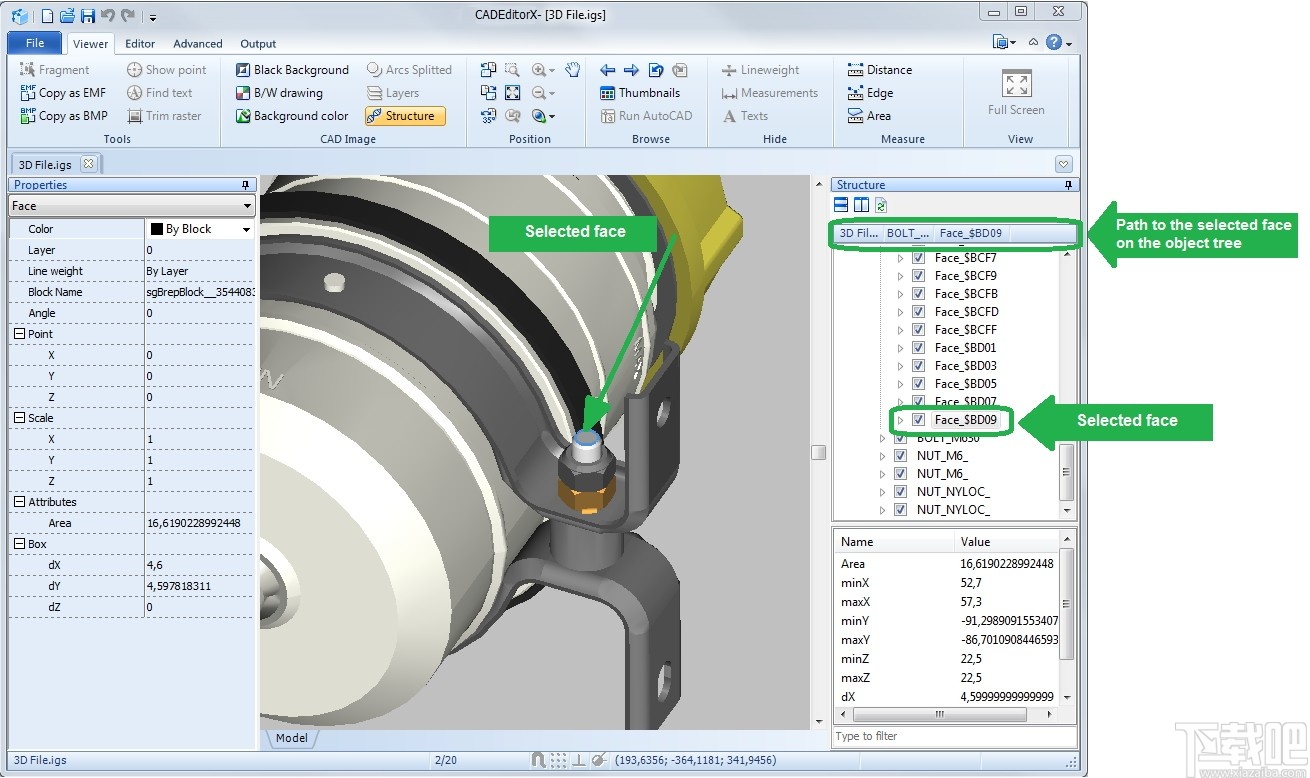Toggle Black Background mode

coord(292,70)
